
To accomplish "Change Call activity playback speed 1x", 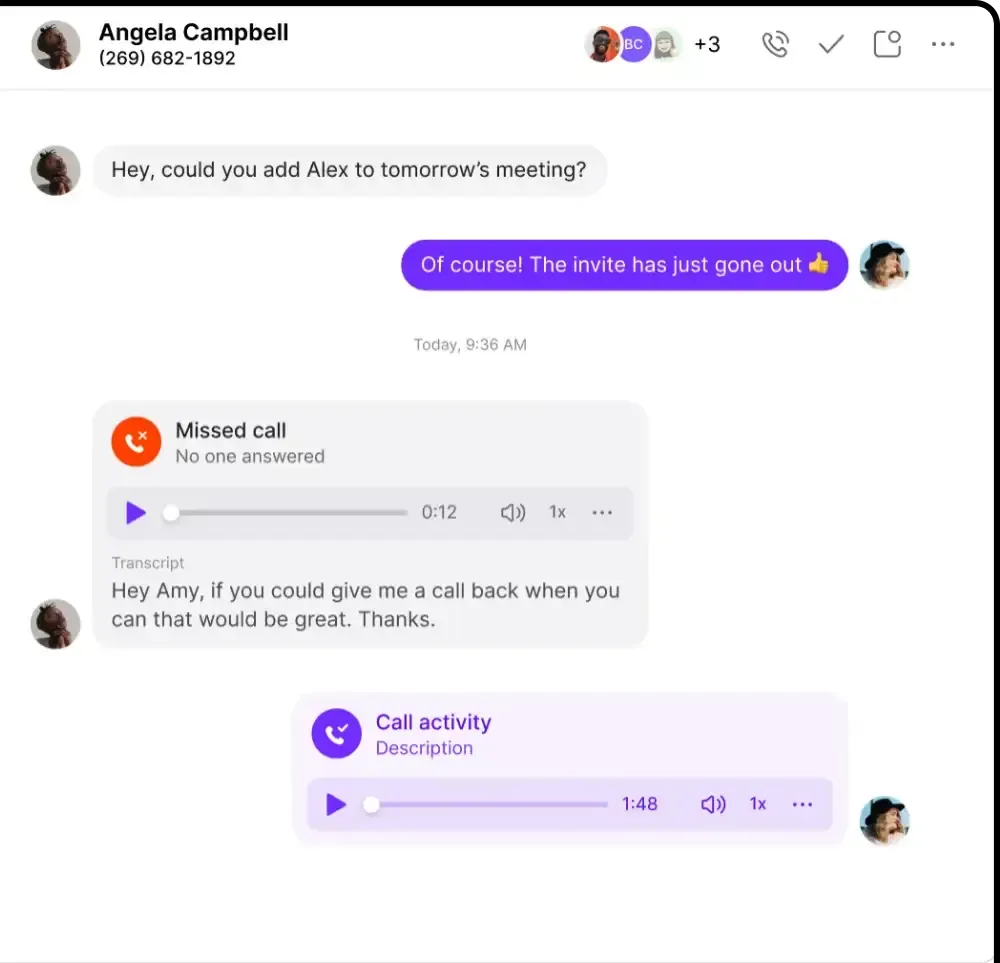I will [758, 804].
